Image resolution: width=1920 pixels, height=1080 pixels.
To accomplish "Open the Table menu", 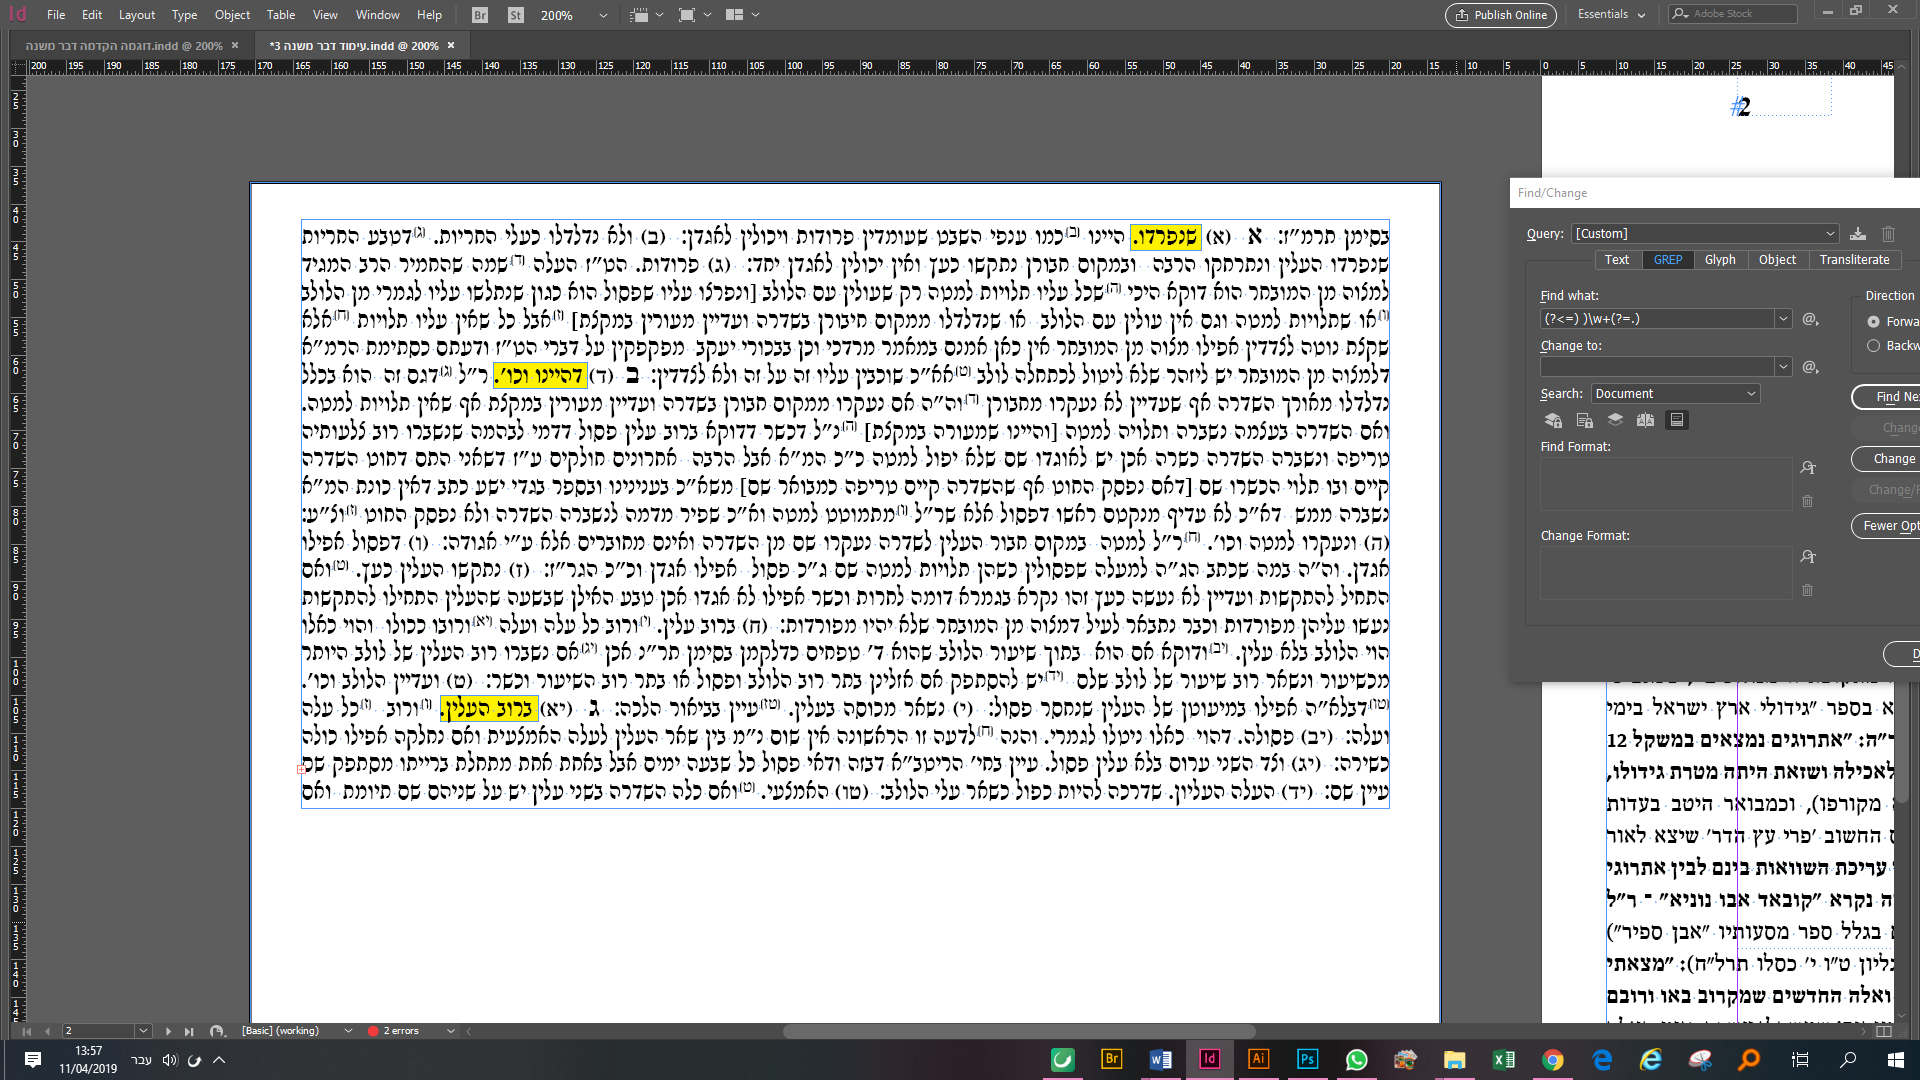I will 280,15.
